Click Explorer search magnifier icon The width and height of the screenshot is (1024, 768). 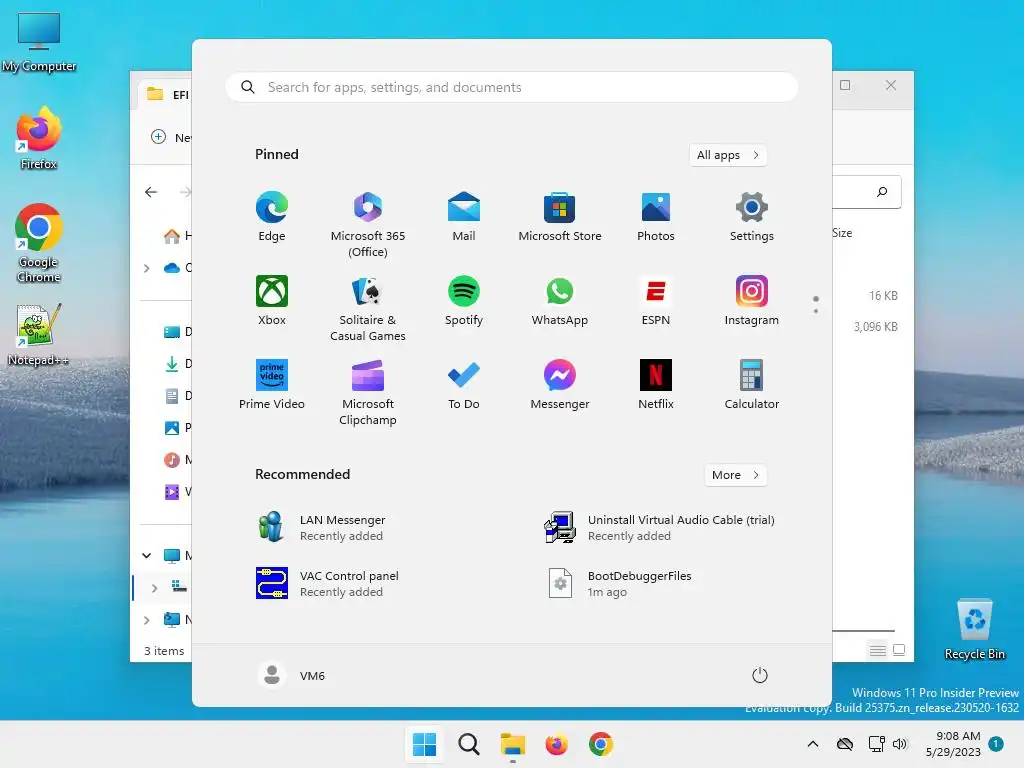(x=882, y=192)
